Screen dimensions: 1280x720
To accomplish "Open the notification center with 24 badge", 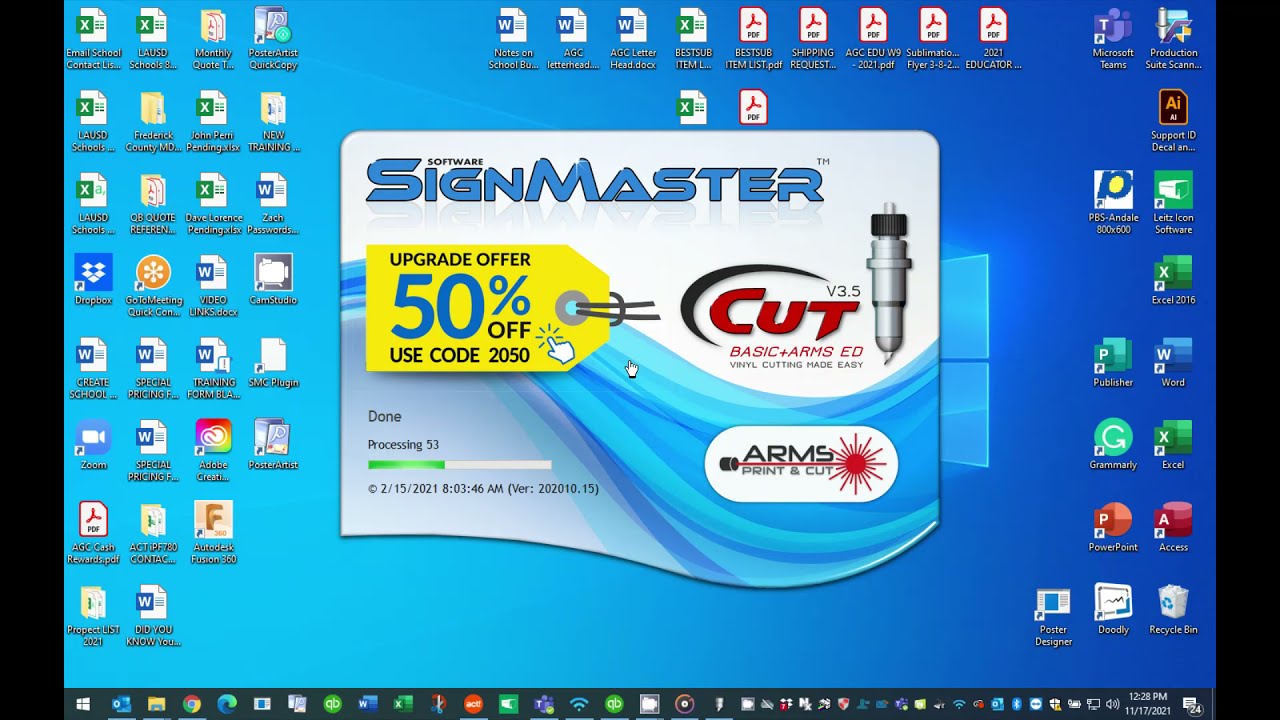I will [1191, 704].
